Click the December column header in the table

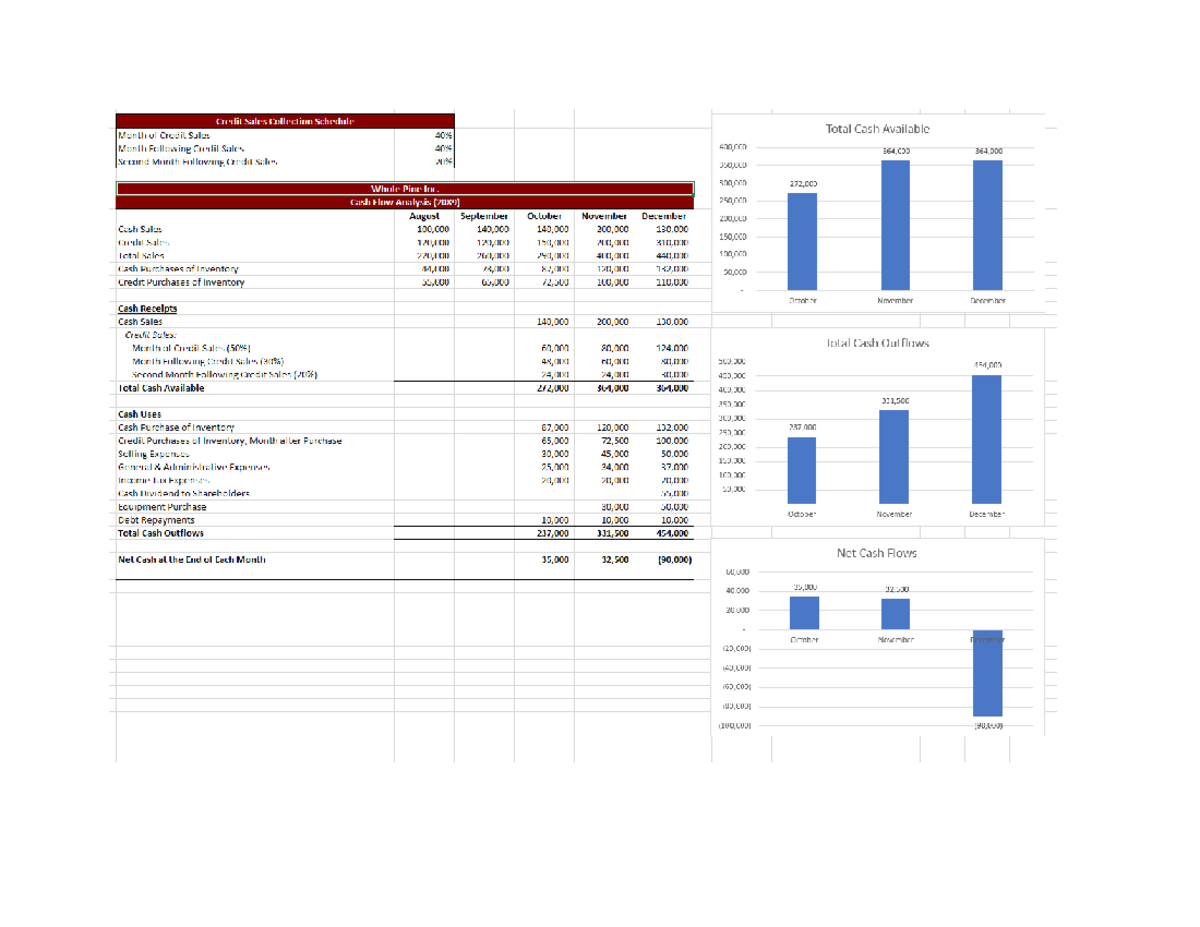coord(664,215)
